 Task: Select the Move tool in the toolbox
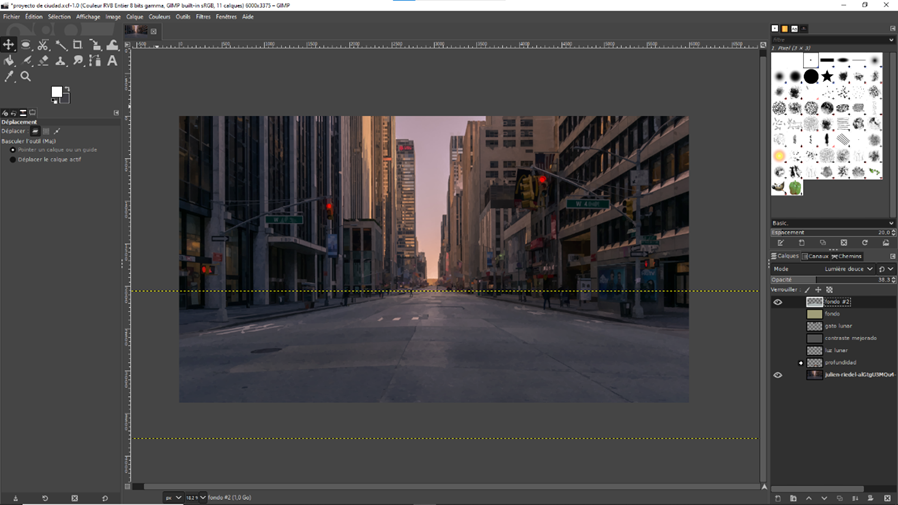coord(9,45)
